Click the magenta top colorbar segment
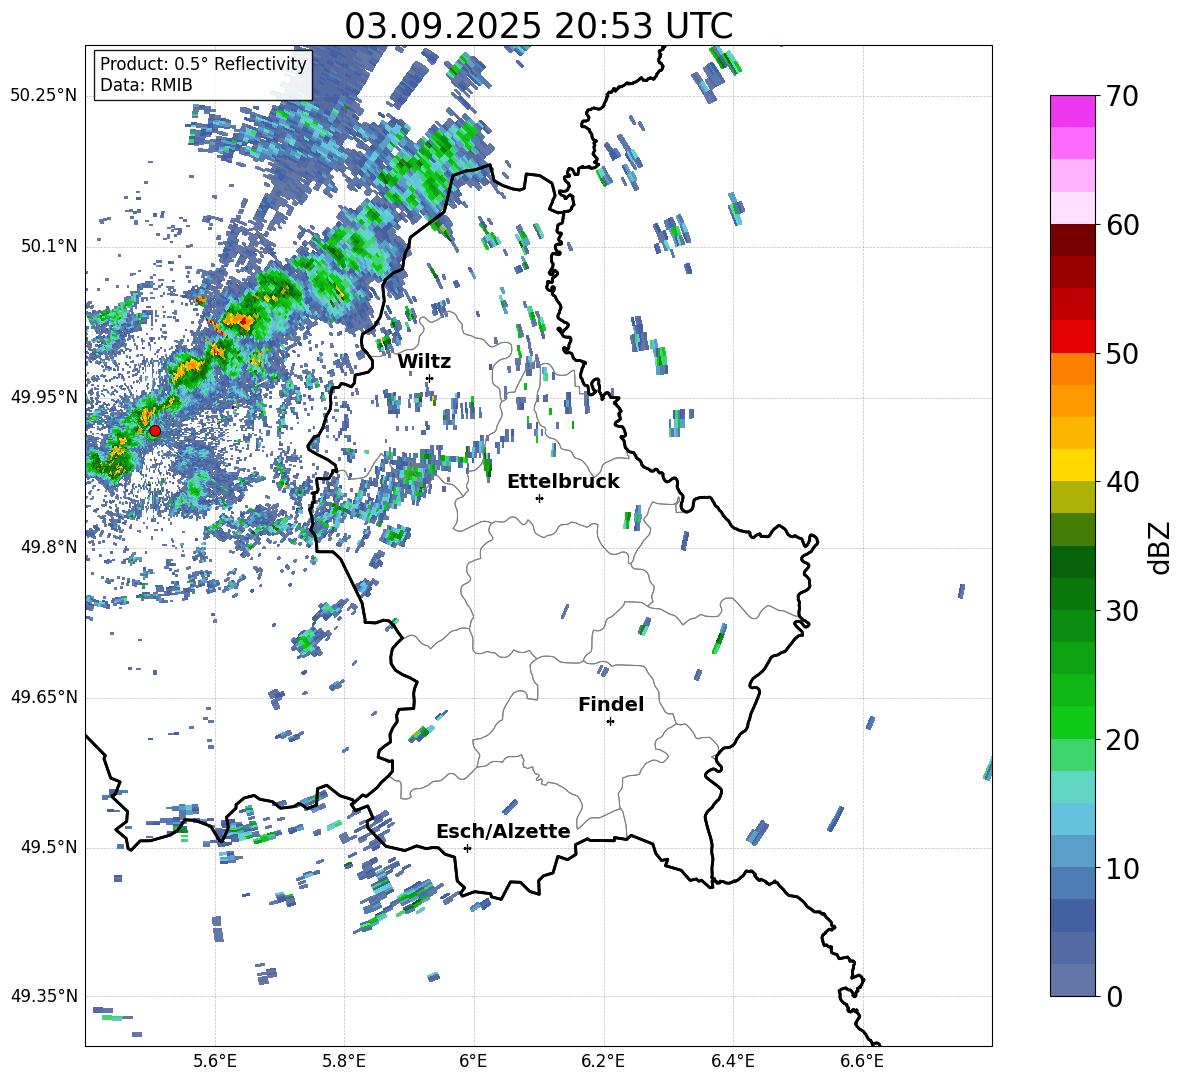Screen dimensions: 1184x1081 click(x=1072, y=111)
